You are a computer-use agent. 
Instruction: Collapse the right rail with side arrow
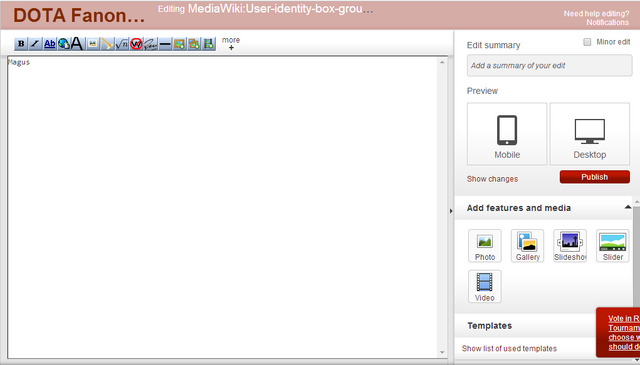click(x=451, y=211)
